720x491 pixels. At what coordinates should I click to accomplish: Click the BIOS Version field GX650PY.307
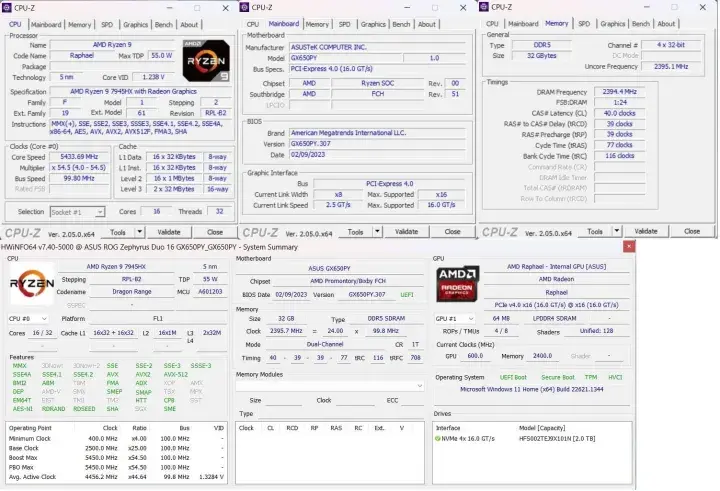377,143
